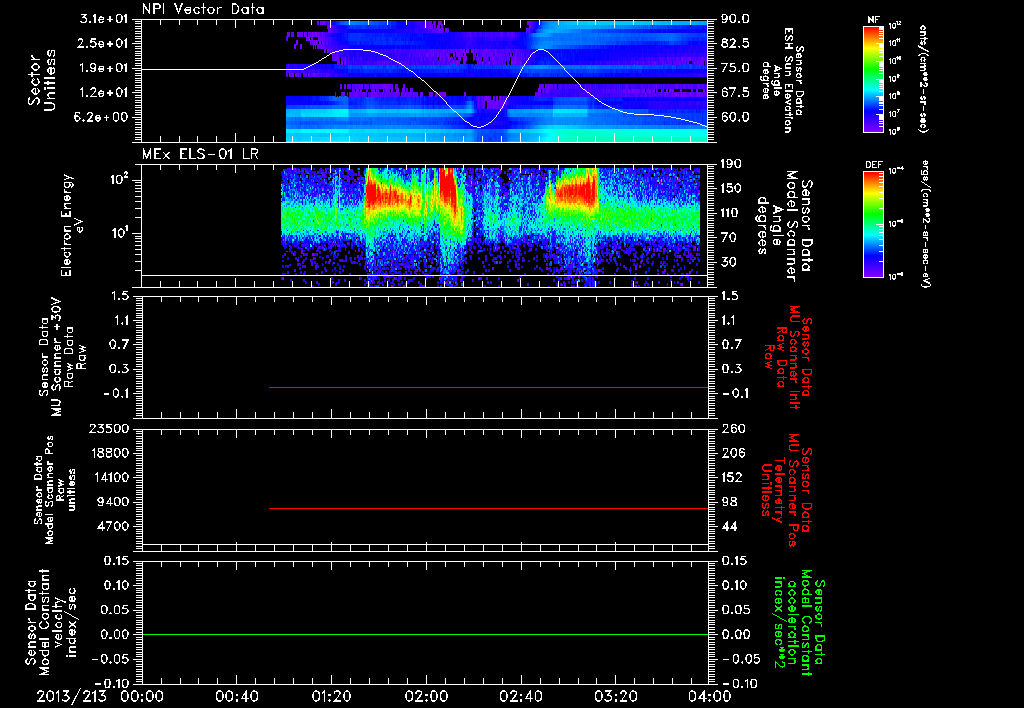Click the "14100" scanner position tick

110,477
